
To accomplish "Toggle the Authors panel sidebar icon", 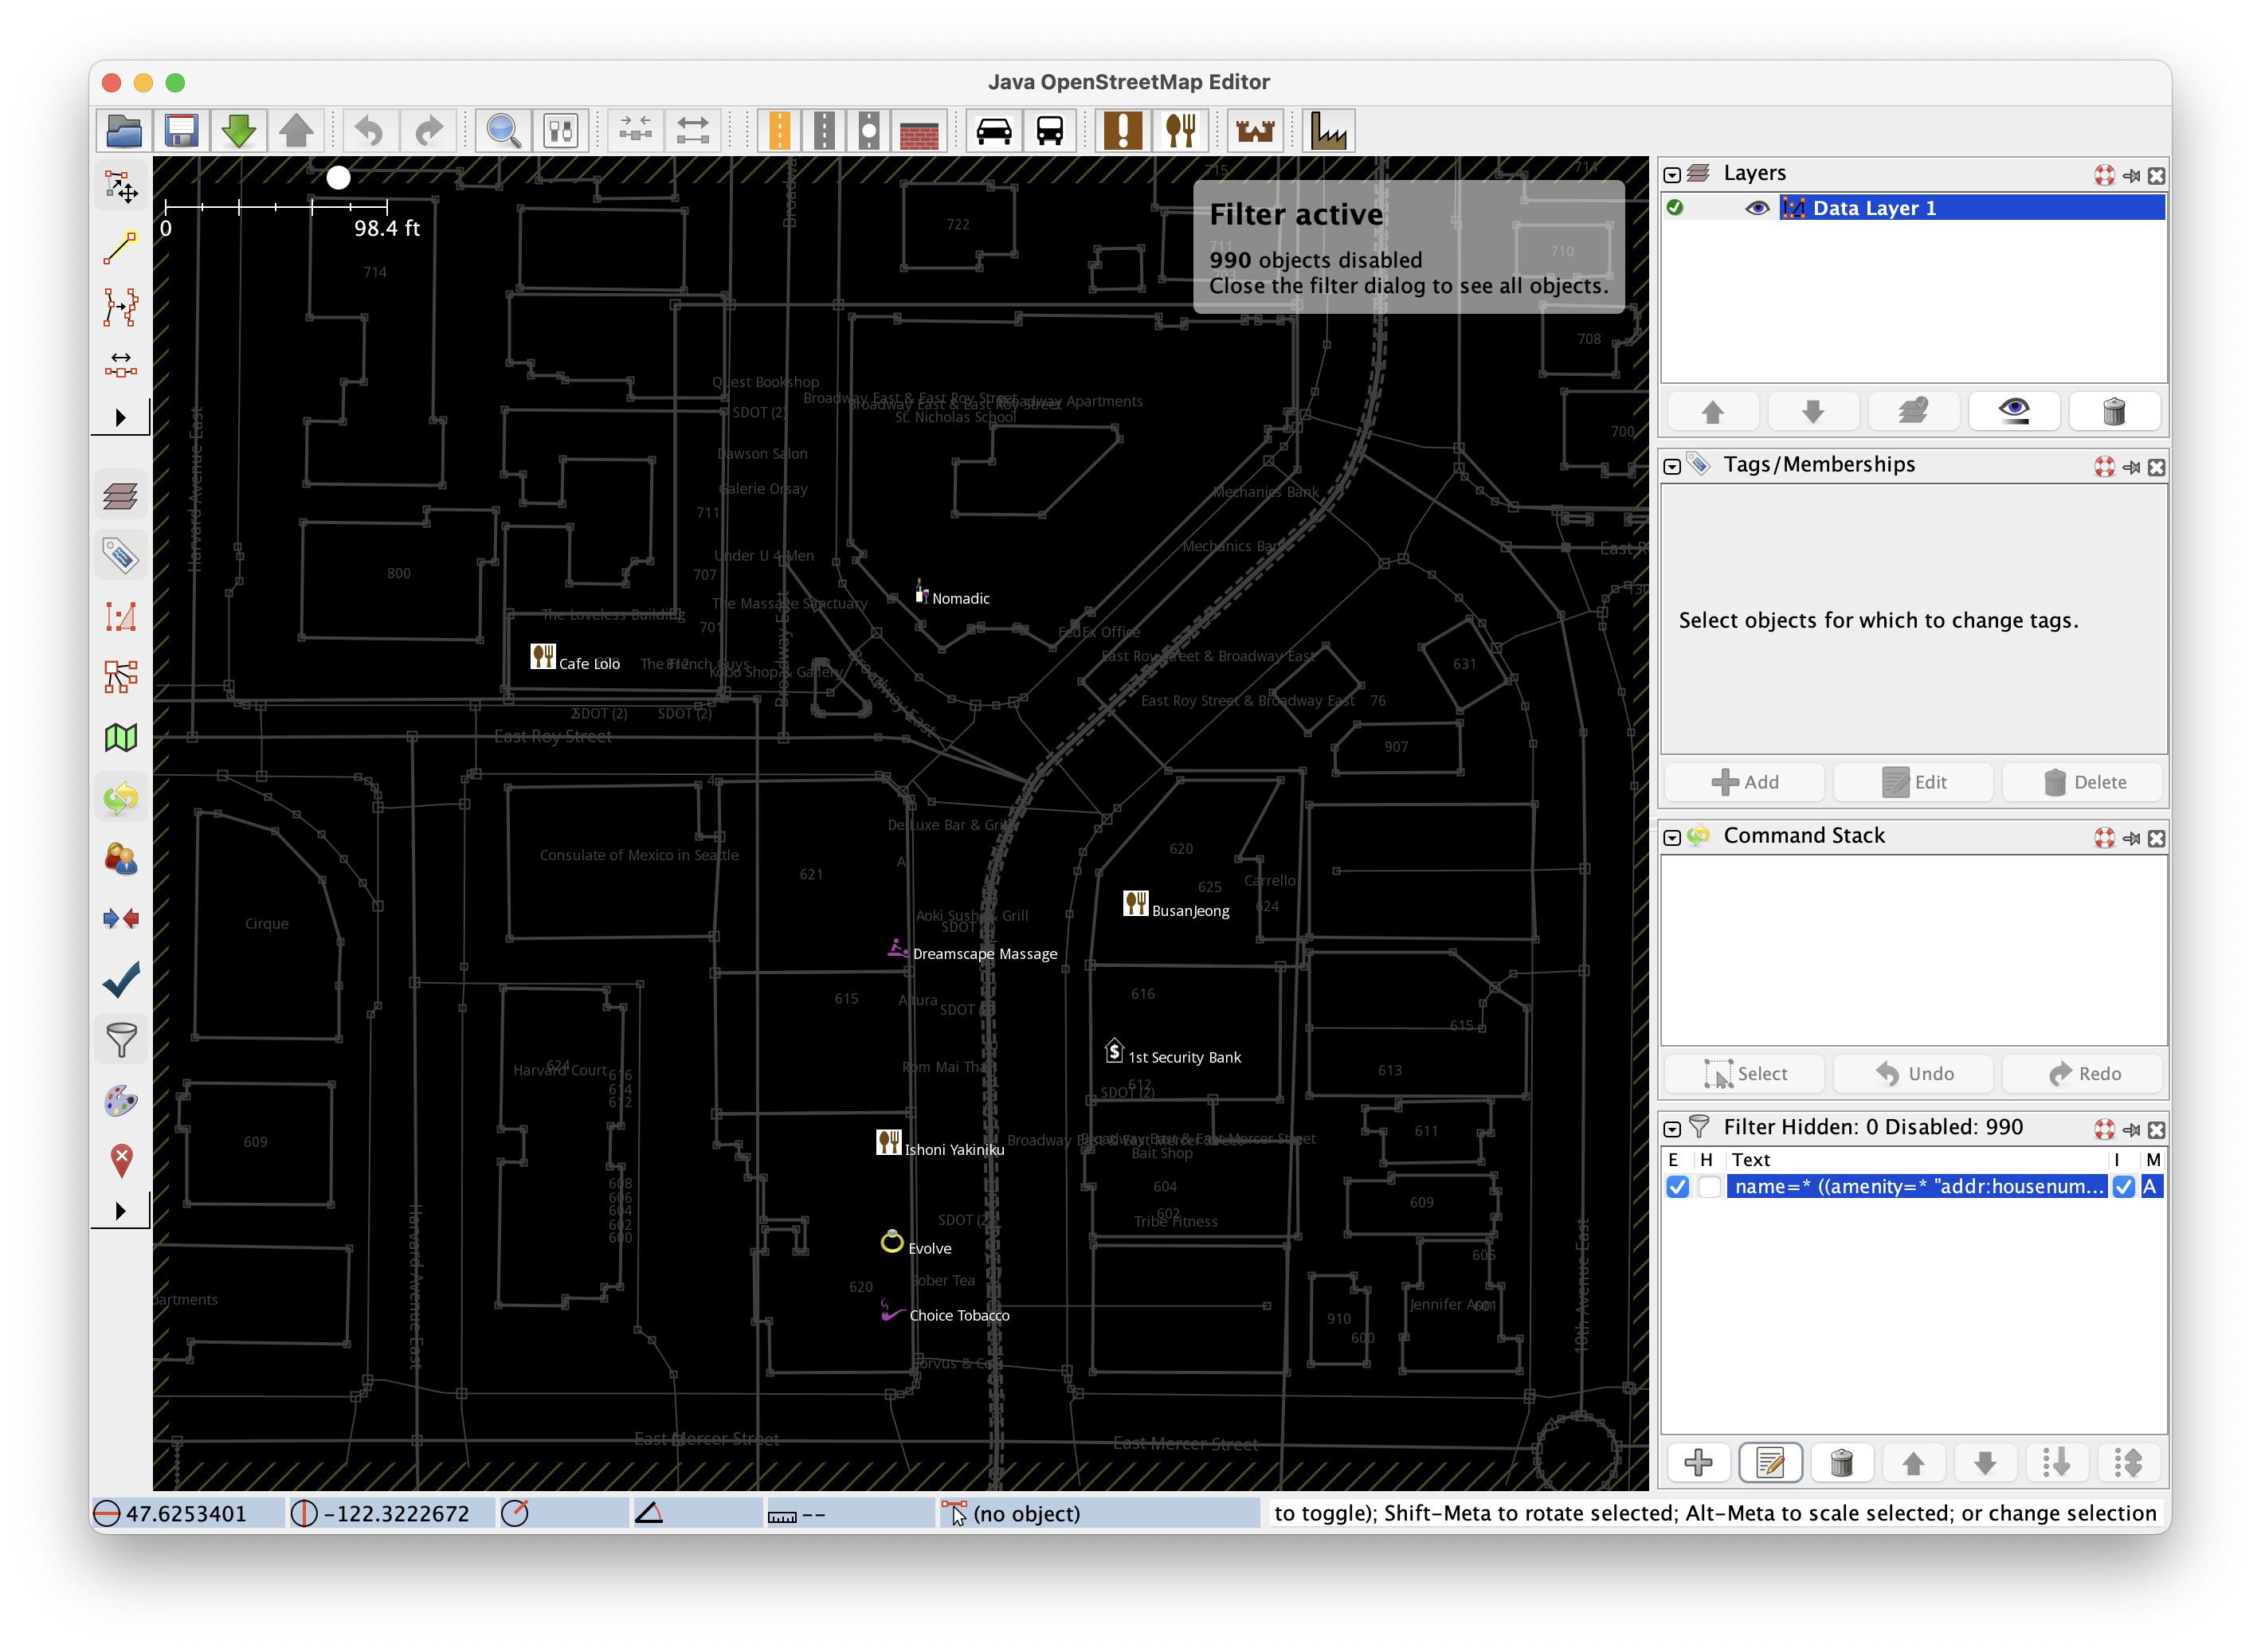I will point(121,859).
